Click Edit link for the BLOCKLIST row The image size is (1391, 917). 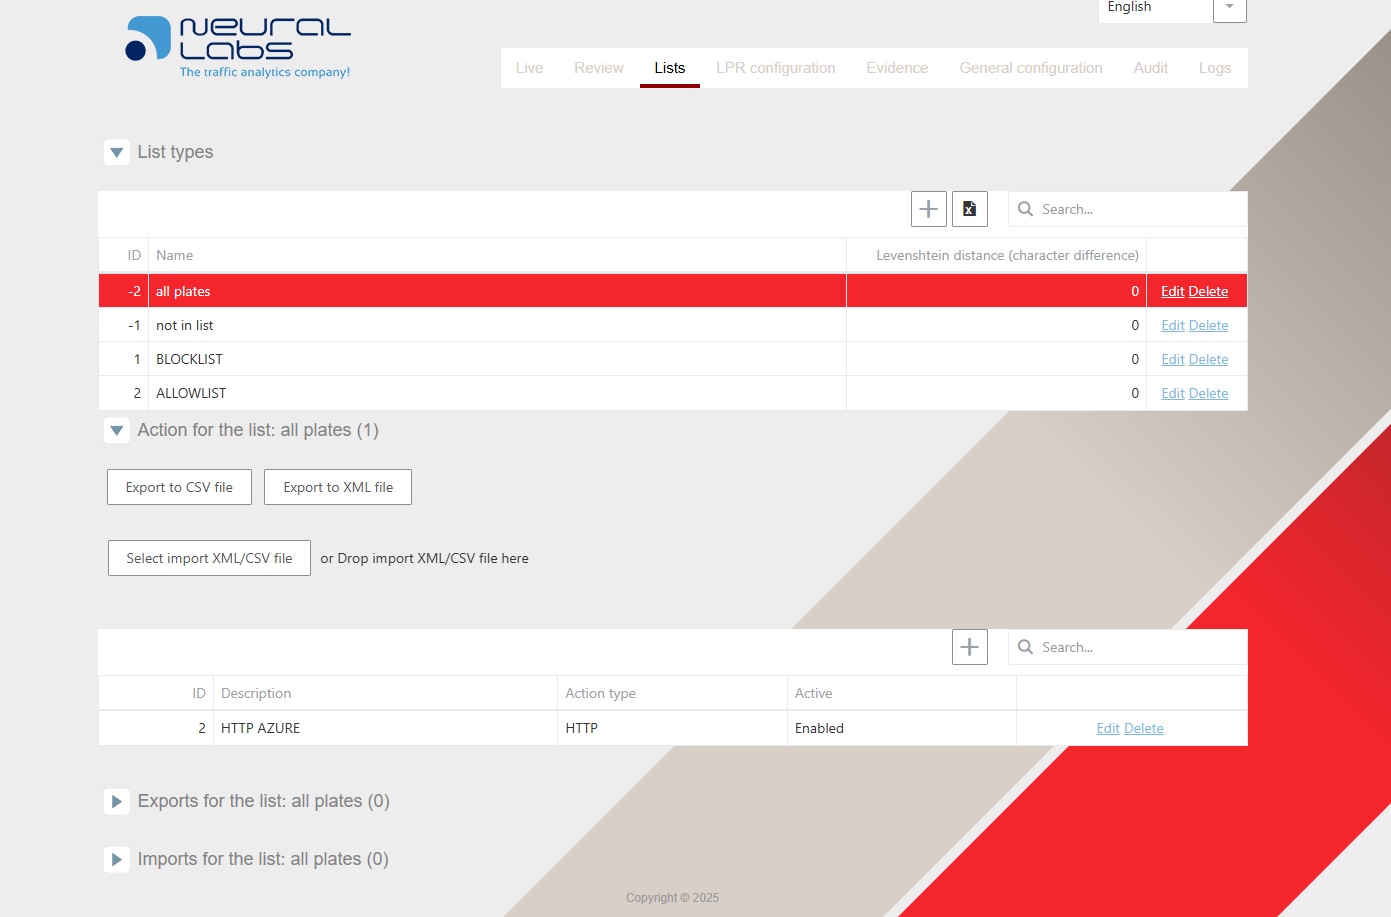pyautogui.click(x=1172, y=360)
